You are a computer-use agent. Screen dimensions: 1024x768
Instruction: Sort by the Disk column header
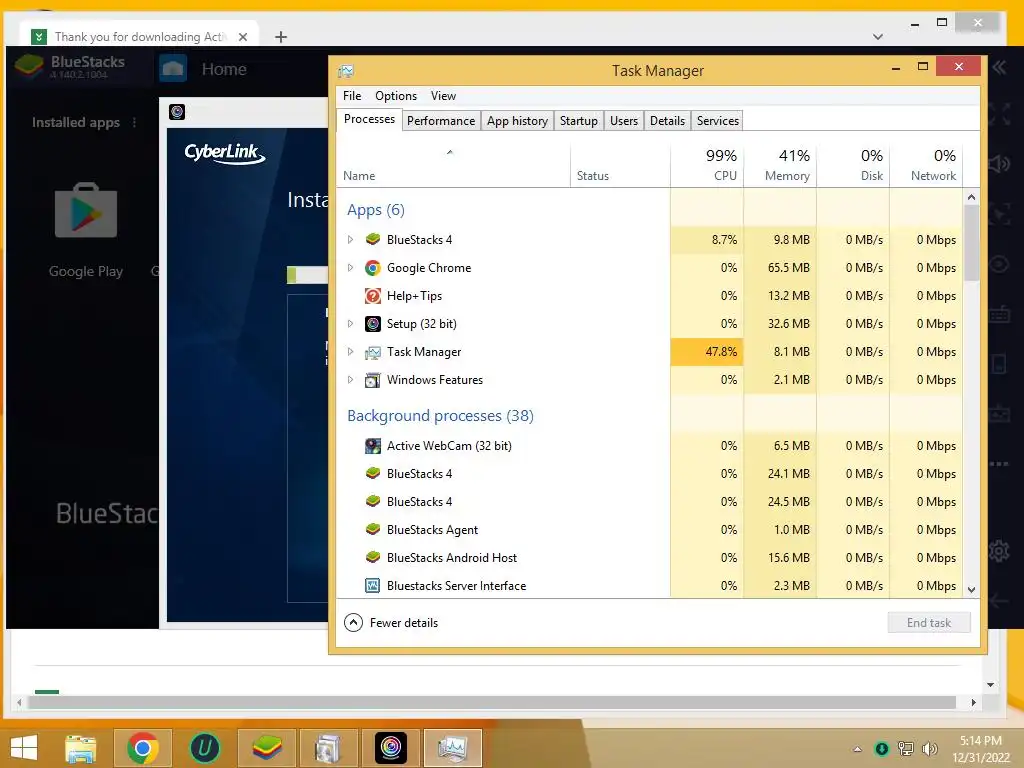(854, 165)
